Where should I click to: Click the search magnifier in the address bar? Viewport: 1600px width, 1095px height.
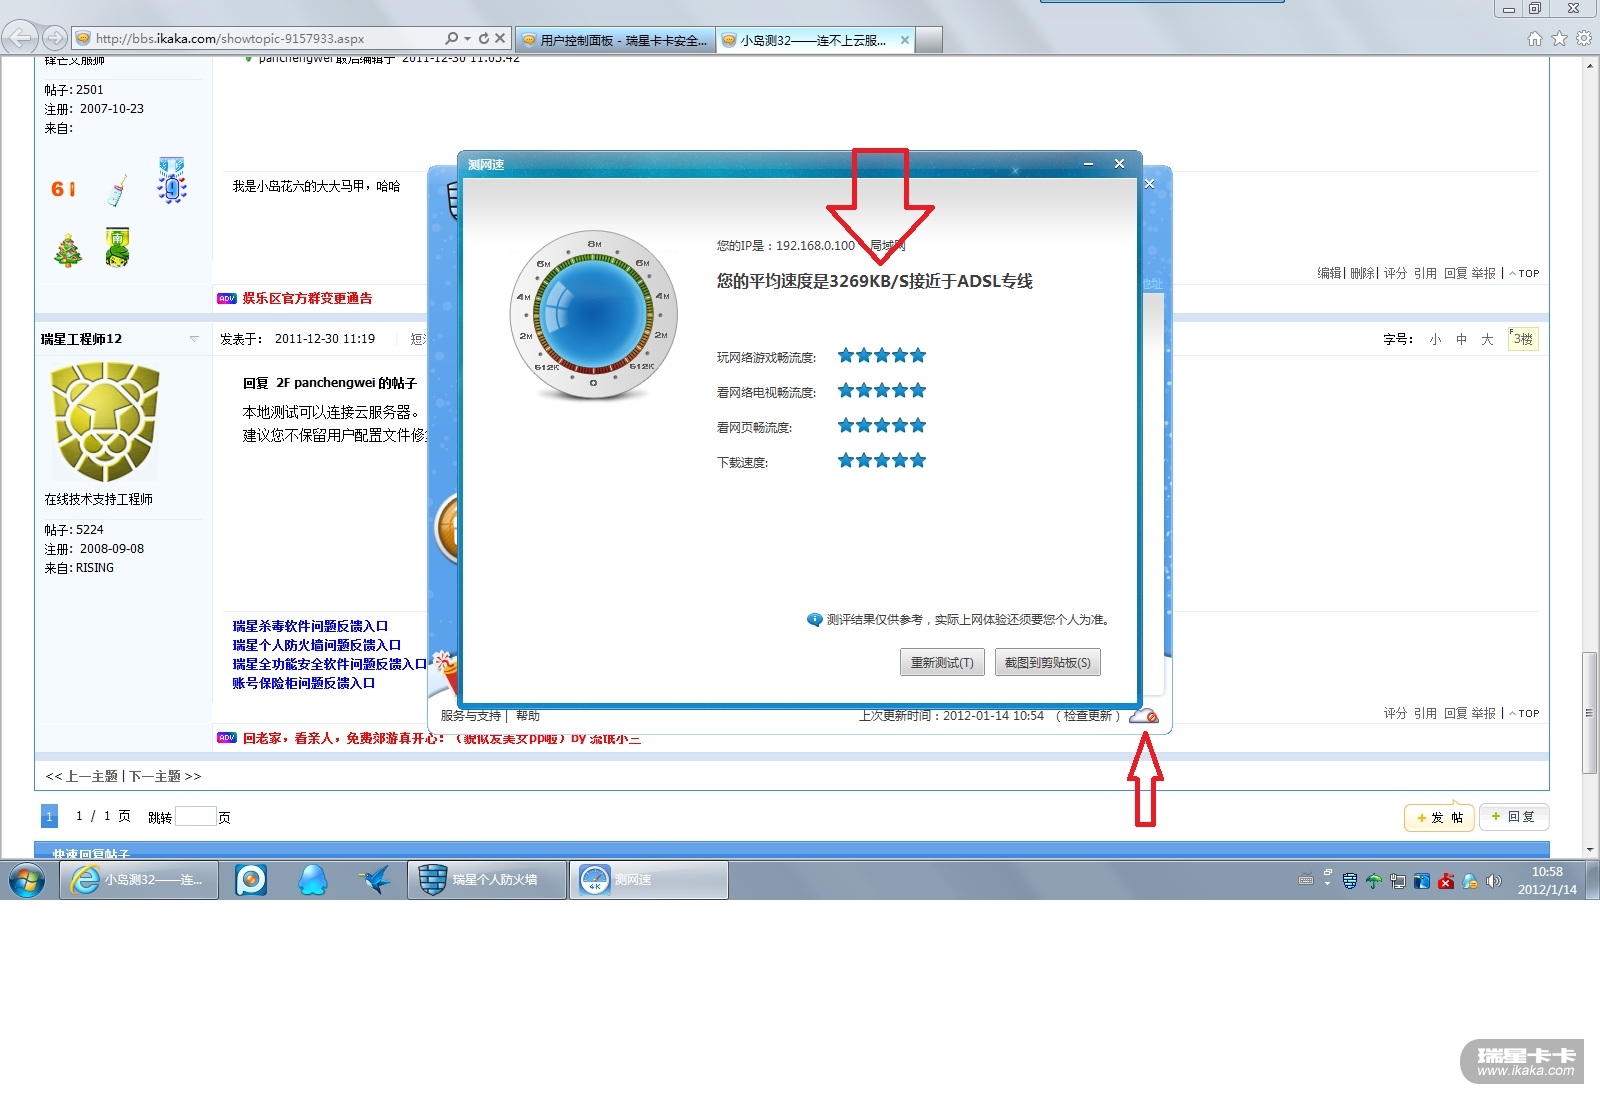point(451,39)
